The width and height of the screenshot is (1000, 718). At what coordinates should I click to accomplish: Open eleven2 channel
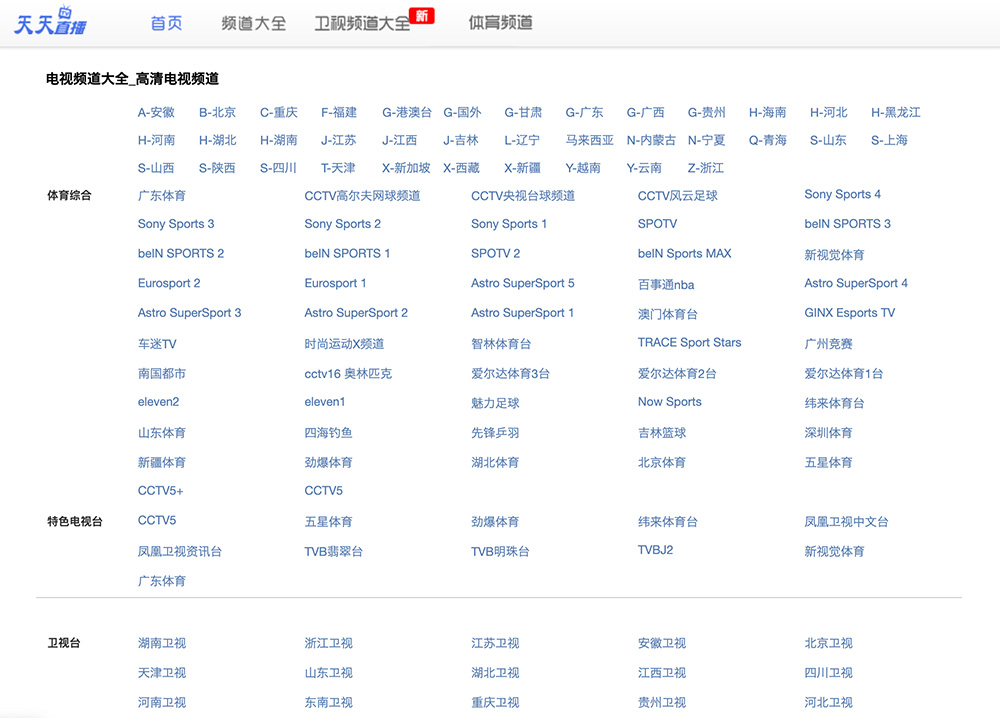(158, 402)
